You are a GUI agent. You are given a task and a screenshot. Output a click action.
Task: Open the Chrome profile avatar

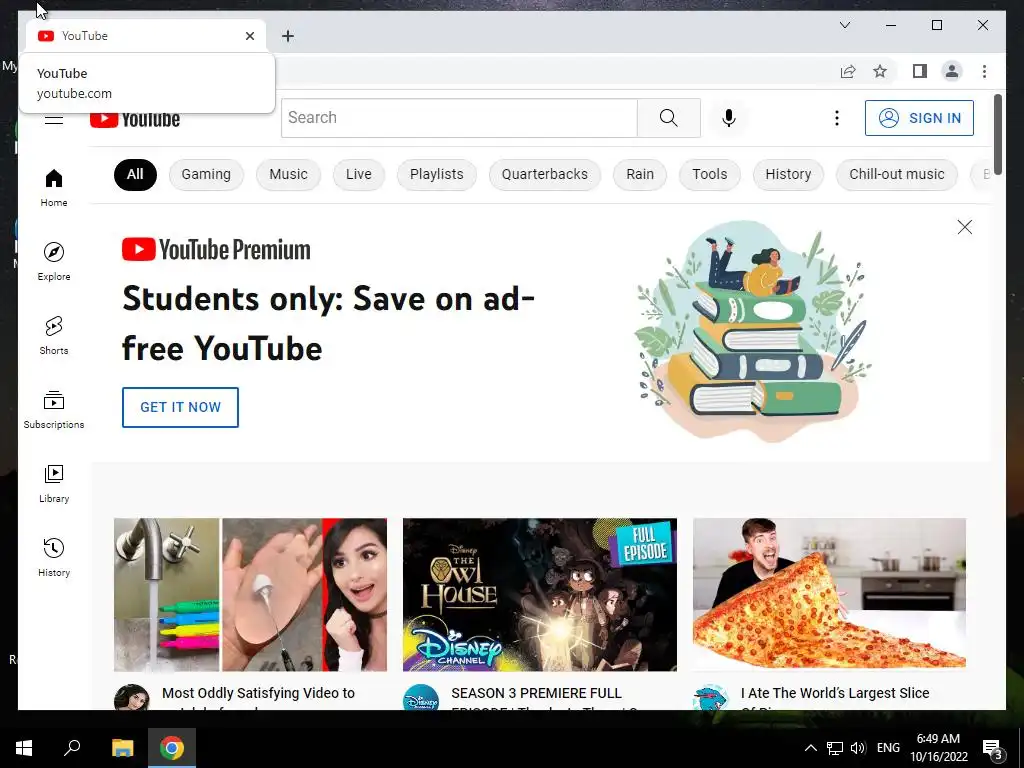[952, 71]
